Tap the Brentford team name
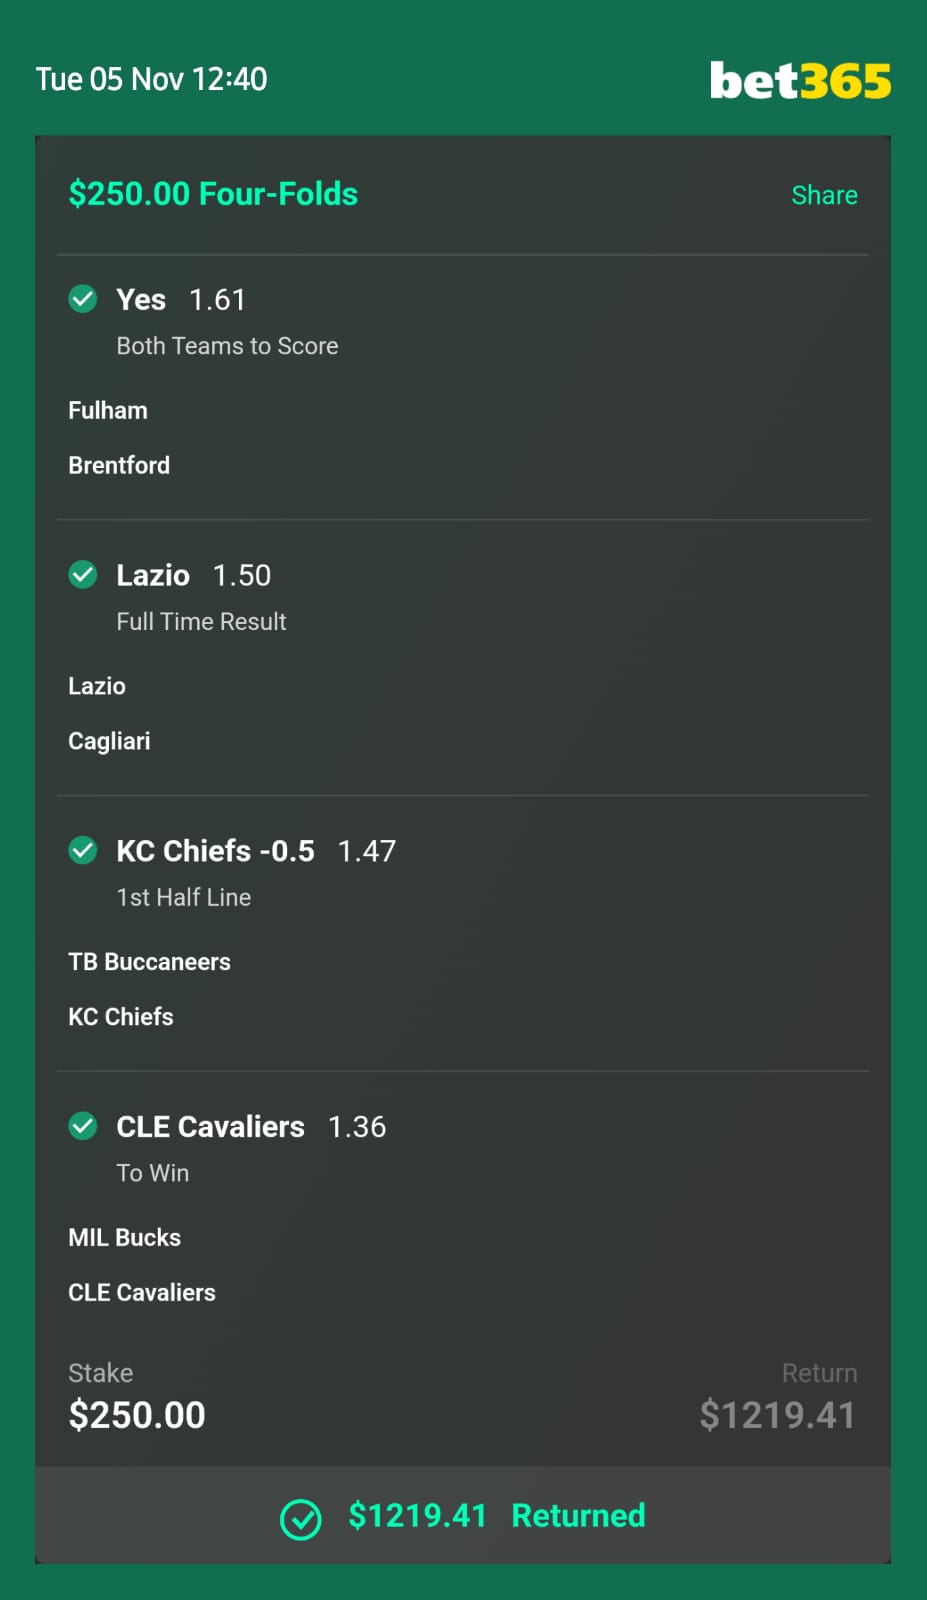Viewport: 927px width, 1600px height. coord(119,466)
